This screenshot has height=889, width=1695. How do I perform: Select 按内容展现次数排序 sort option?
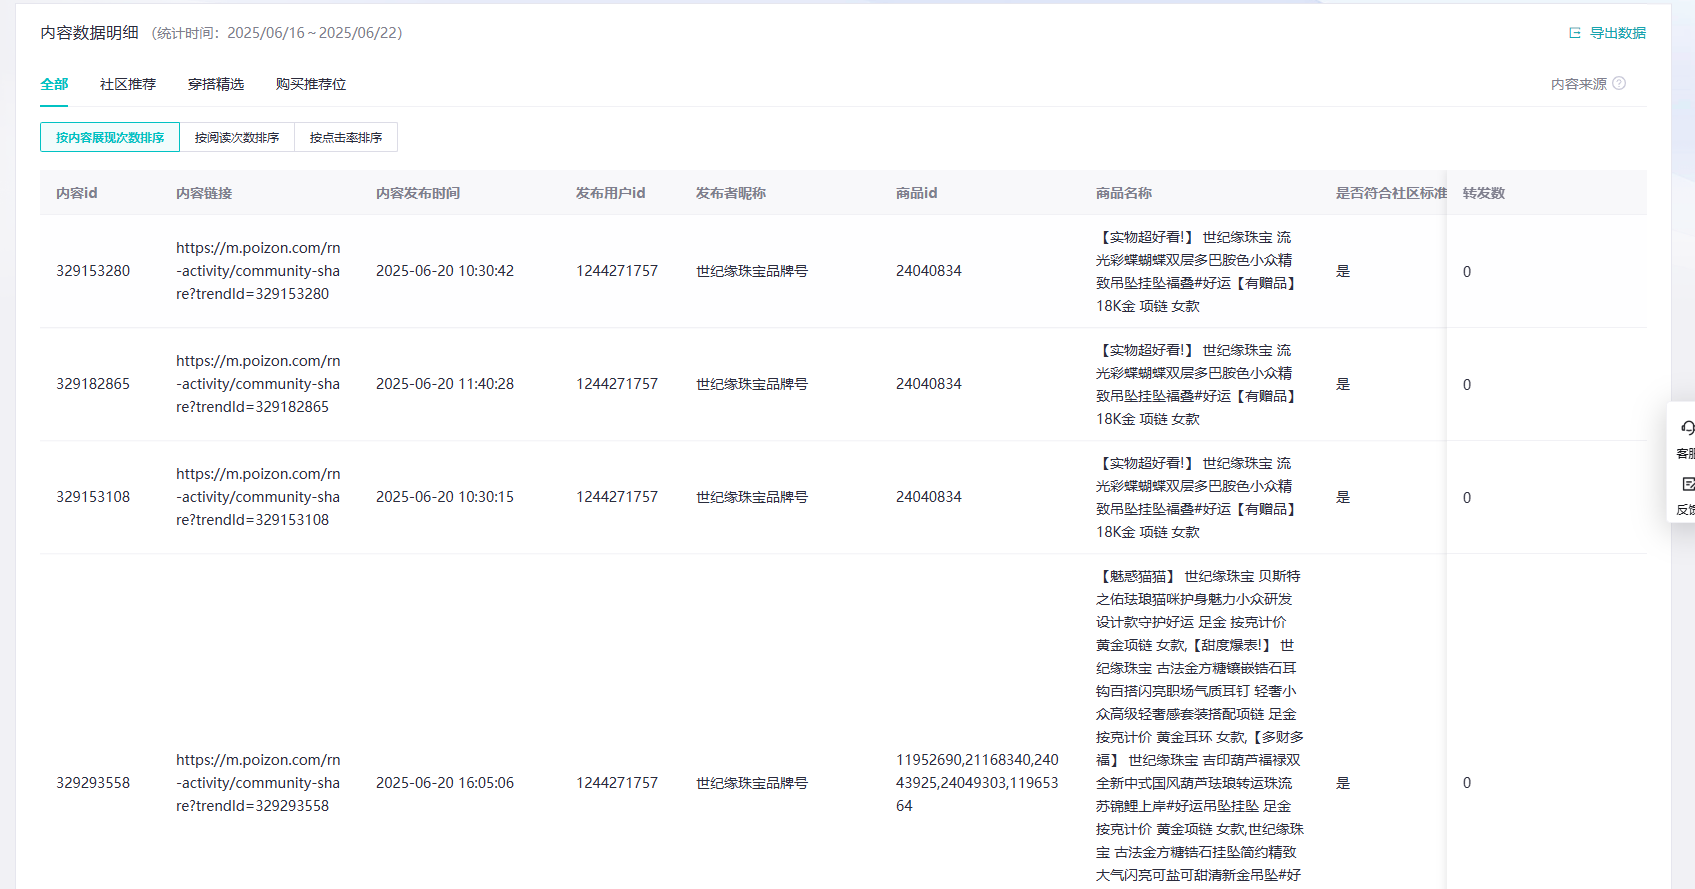(x=110, y=138)
